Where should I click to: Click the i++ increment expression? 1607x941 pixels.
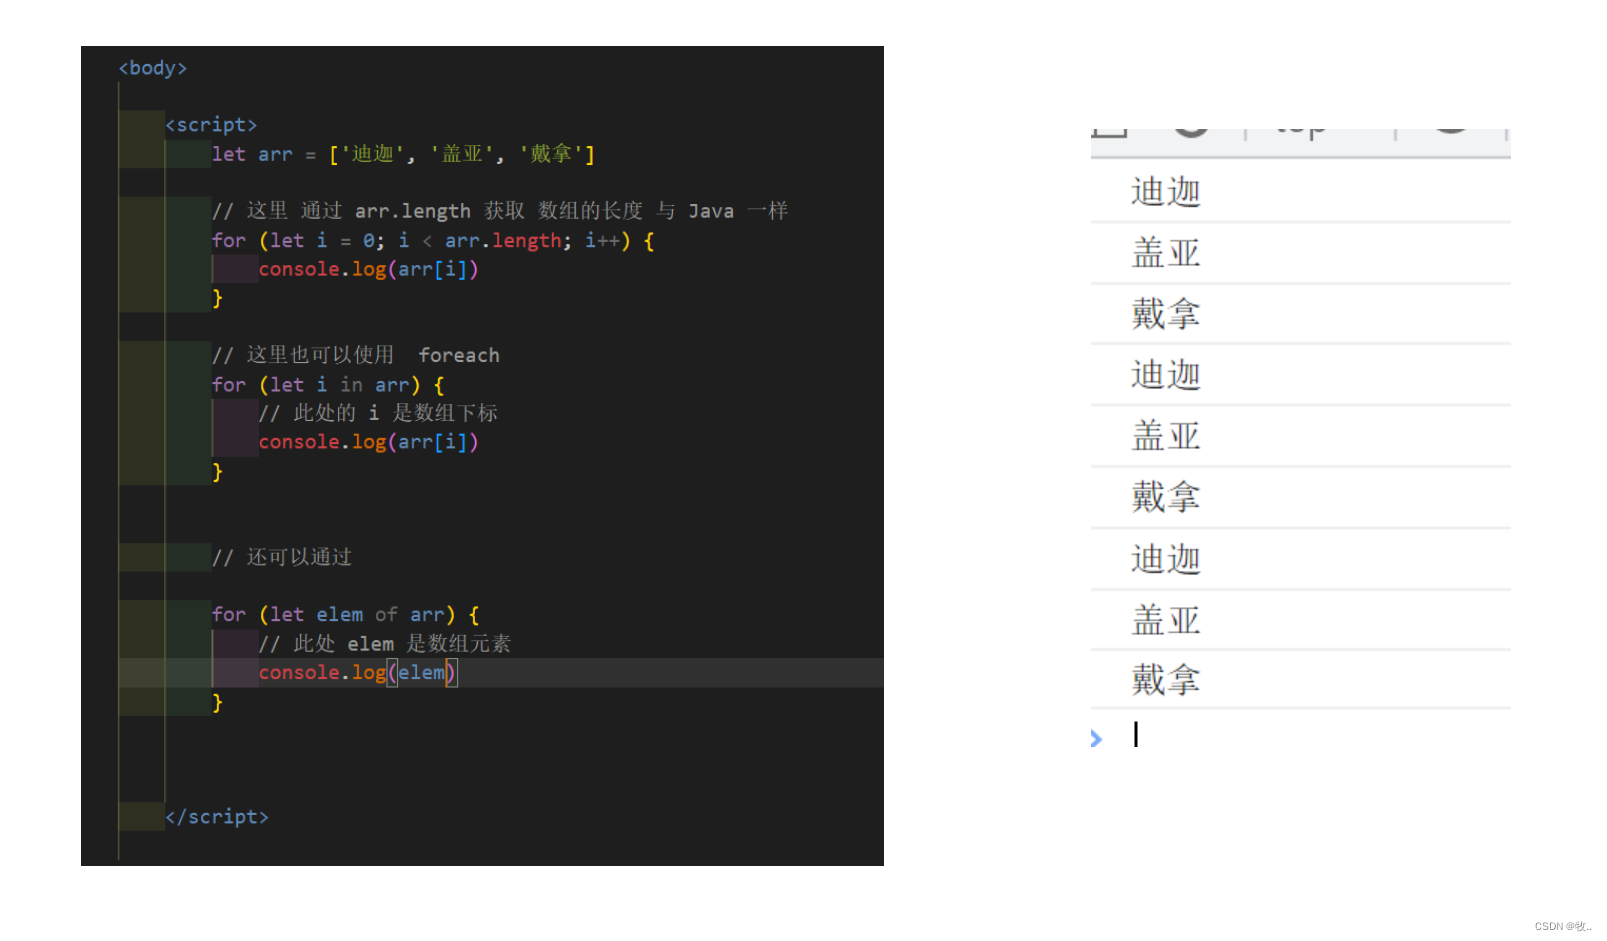[x=604, y=241]
